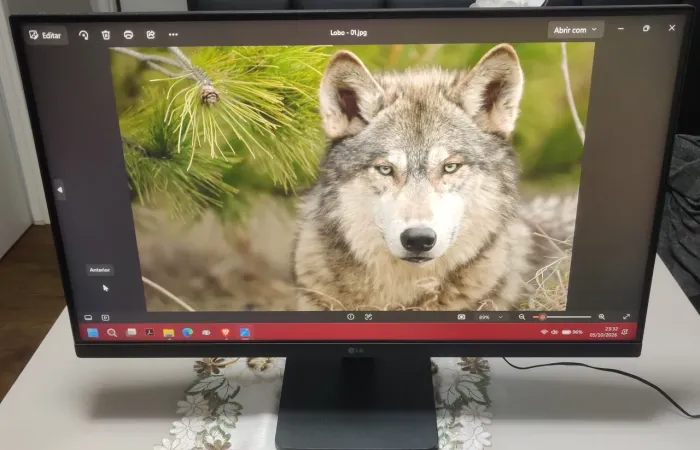The width and height of the screenshot is (700, 450).
Task: Click the volume speaker tray icon
Action: (554, 332)
